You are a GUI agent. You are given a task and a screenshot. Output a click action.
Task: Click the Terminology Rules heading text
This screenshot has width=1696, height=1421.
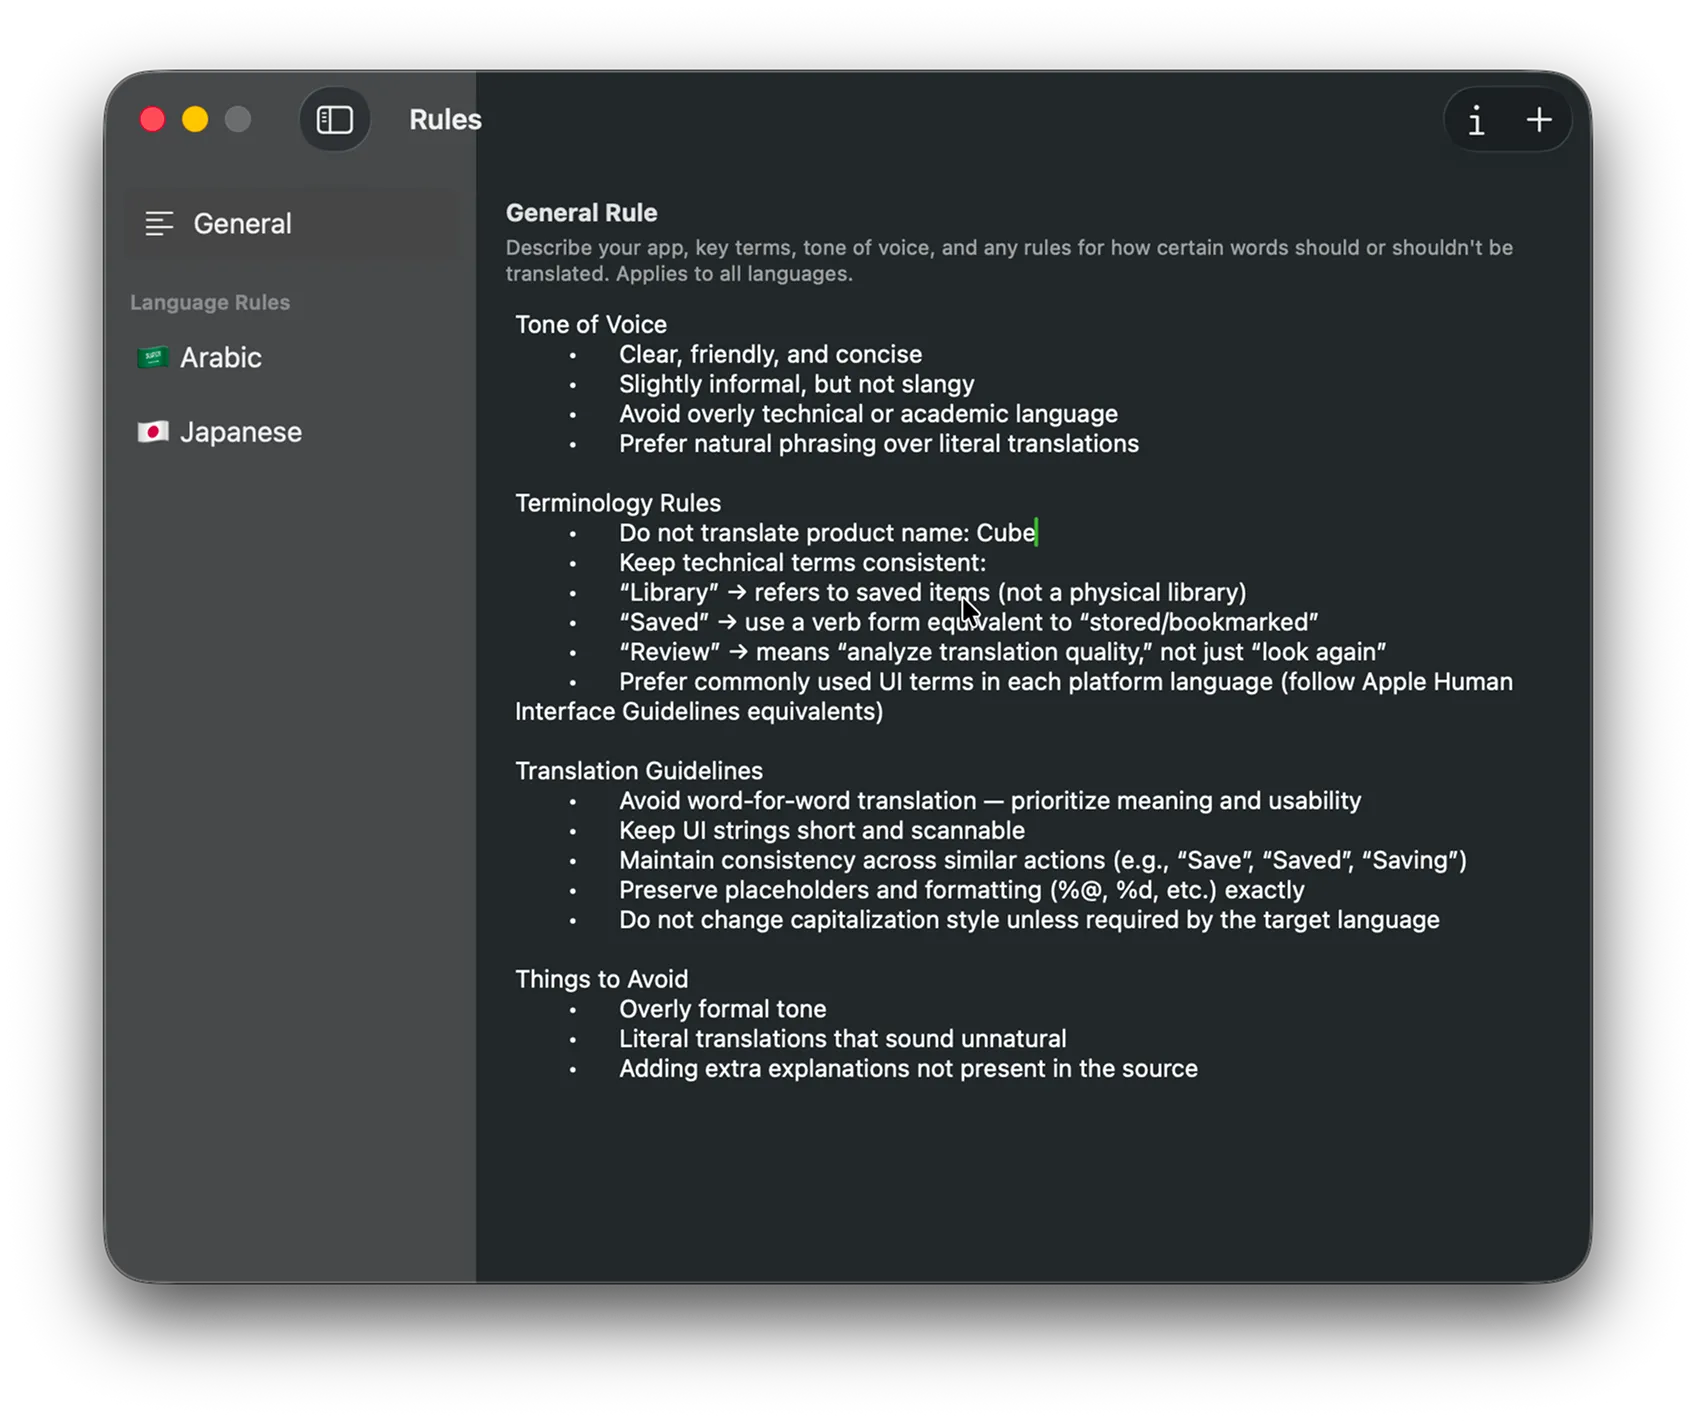617,503
